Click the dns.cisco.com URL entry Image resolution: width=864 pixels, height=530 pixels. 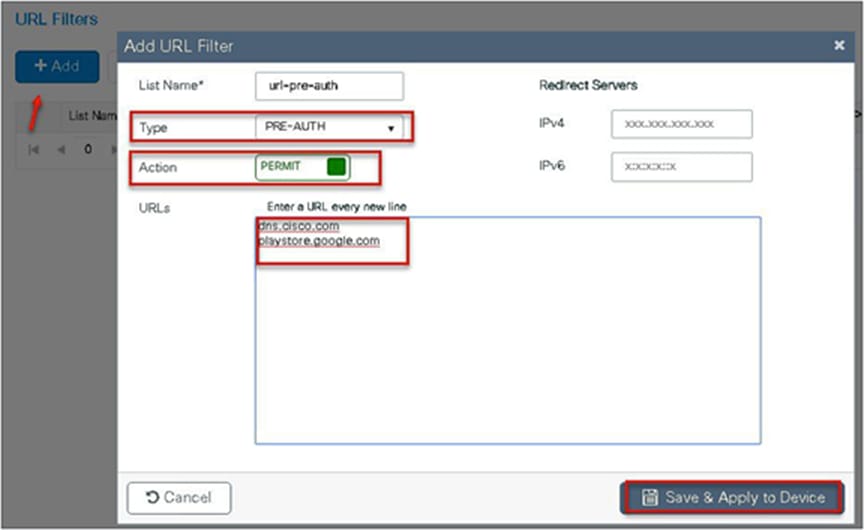tap(299, 226)
